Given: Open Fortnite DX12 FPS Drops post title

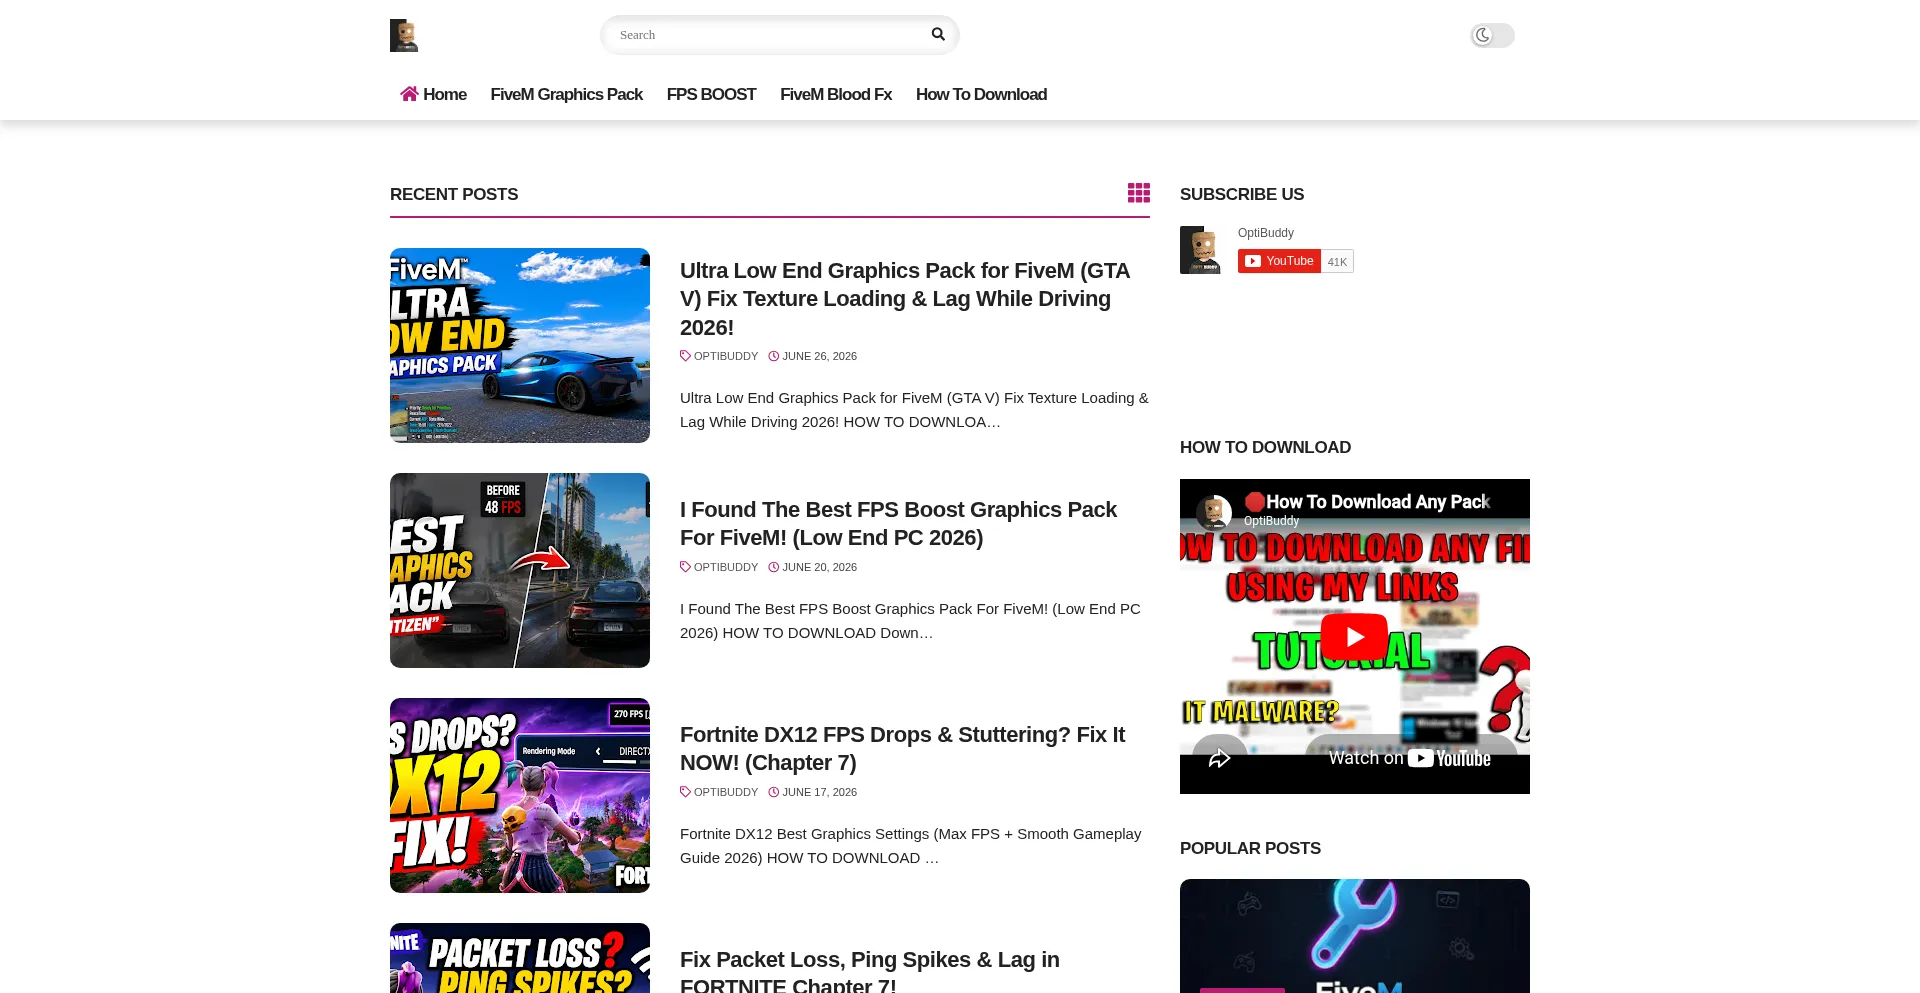Looking at the screenshot, I should pos(902,749).
